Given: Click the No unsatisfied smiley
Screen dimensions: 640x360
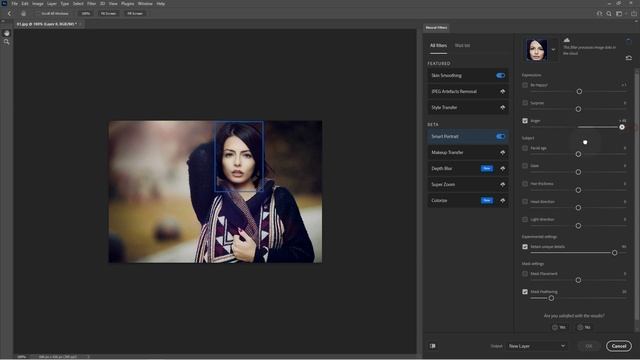Looking at the screenshot, I should point(584,327).
